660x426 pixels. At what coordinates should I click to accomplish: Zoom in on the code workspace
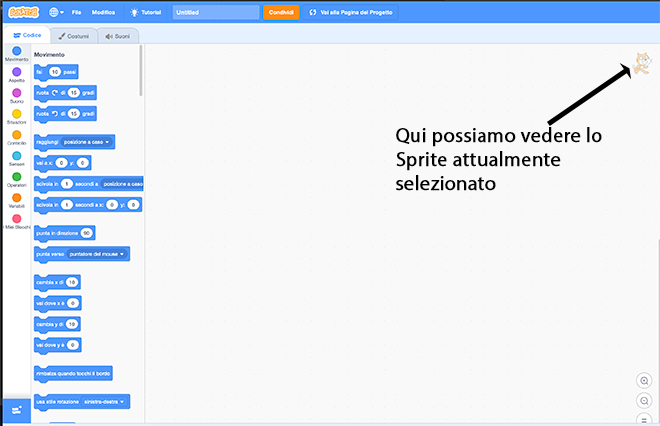[x=643, y=380]
